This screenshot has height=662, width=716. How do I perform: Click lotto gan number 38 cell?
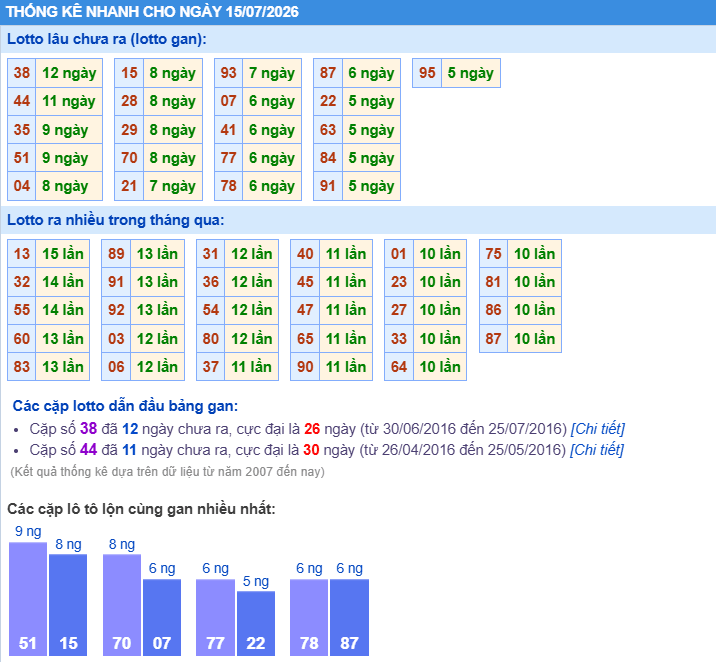coord(22,73)
